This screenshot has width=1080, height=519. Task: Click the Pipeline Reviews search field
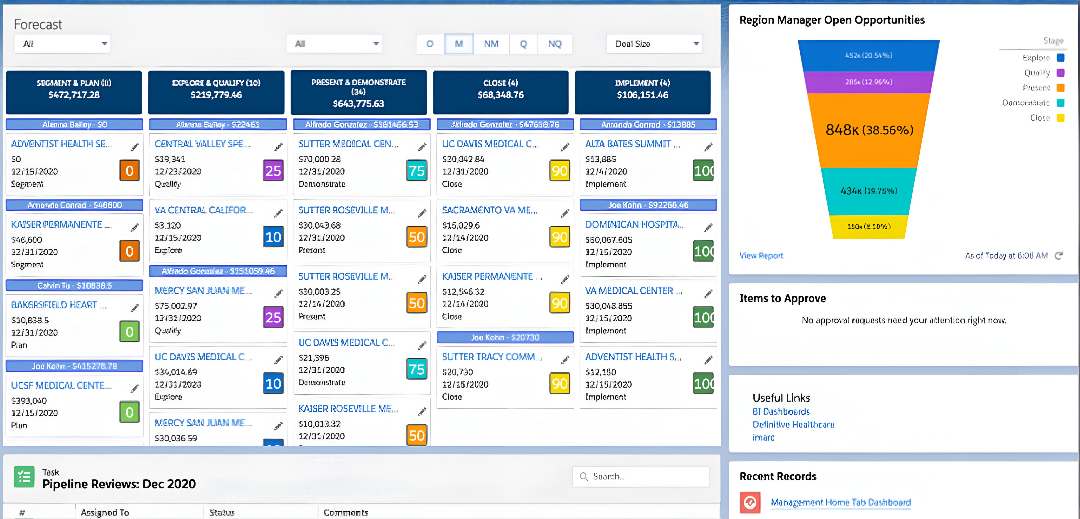(x=641, y=476)
